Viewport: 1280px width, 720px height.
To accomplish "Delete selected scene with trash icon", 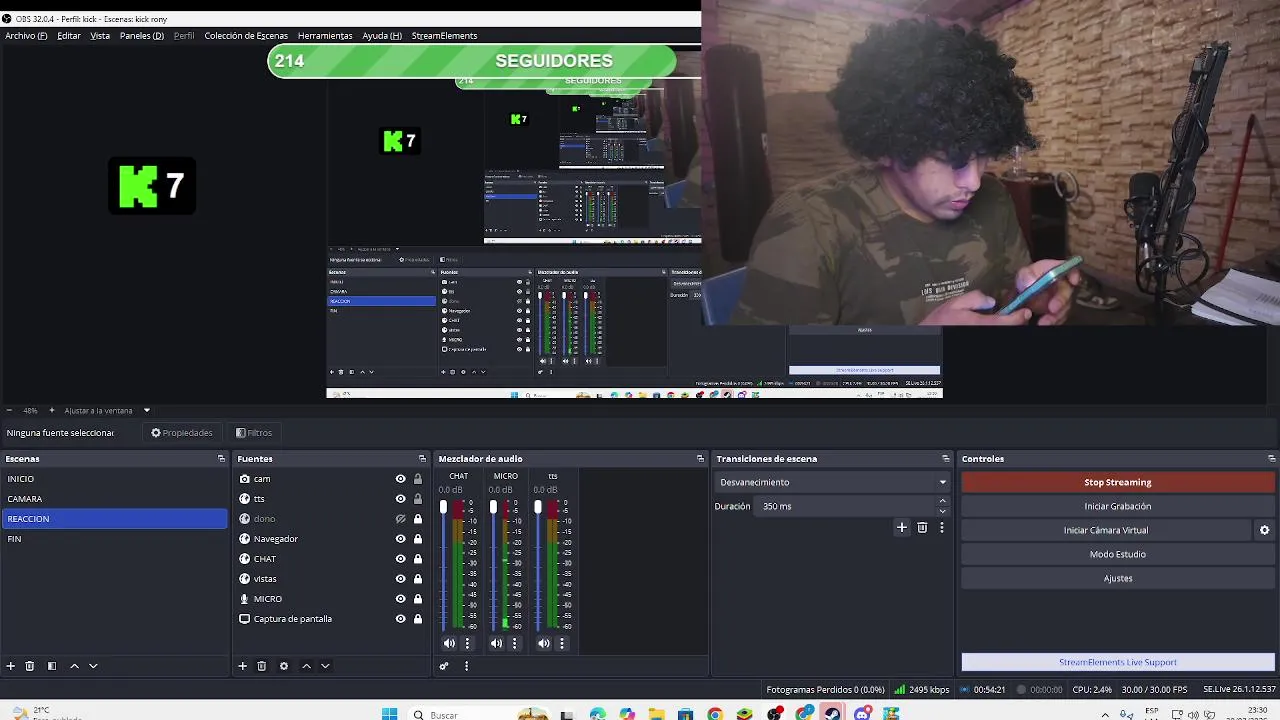I will point(30,666).
